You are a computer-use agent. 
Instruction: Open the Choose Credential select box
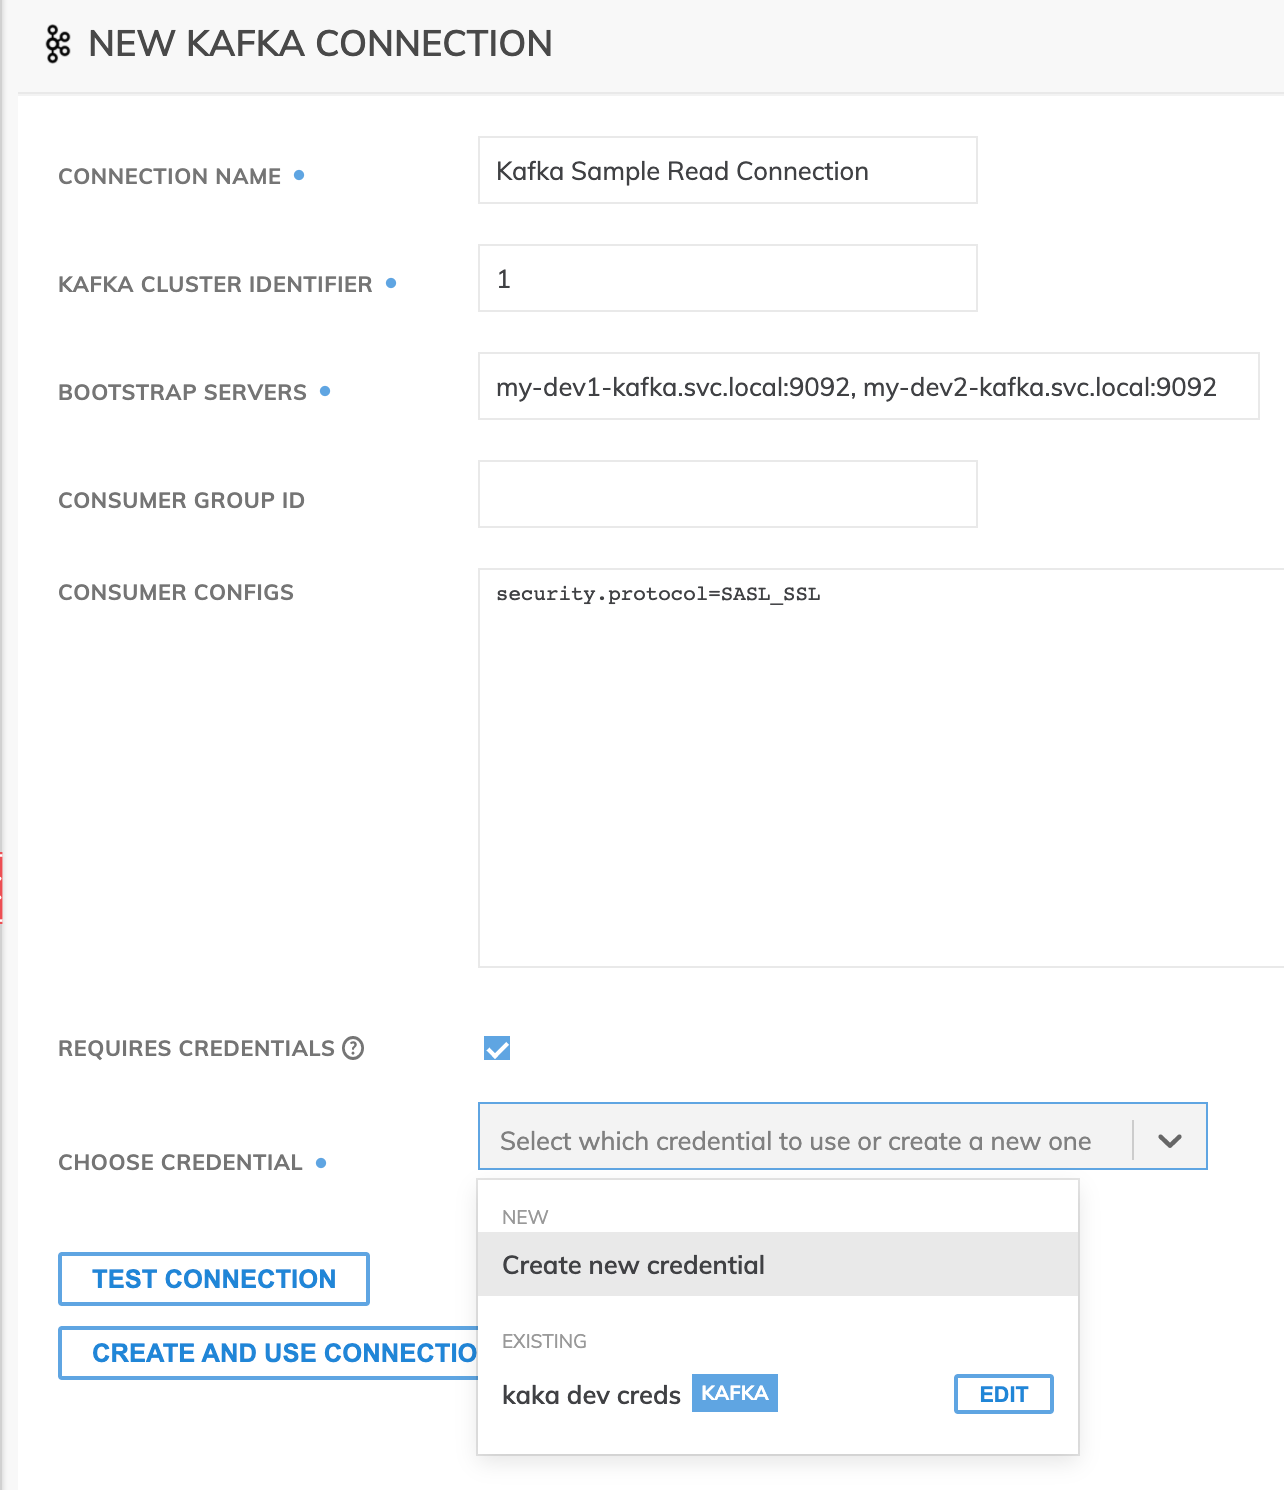[843, 1136]
